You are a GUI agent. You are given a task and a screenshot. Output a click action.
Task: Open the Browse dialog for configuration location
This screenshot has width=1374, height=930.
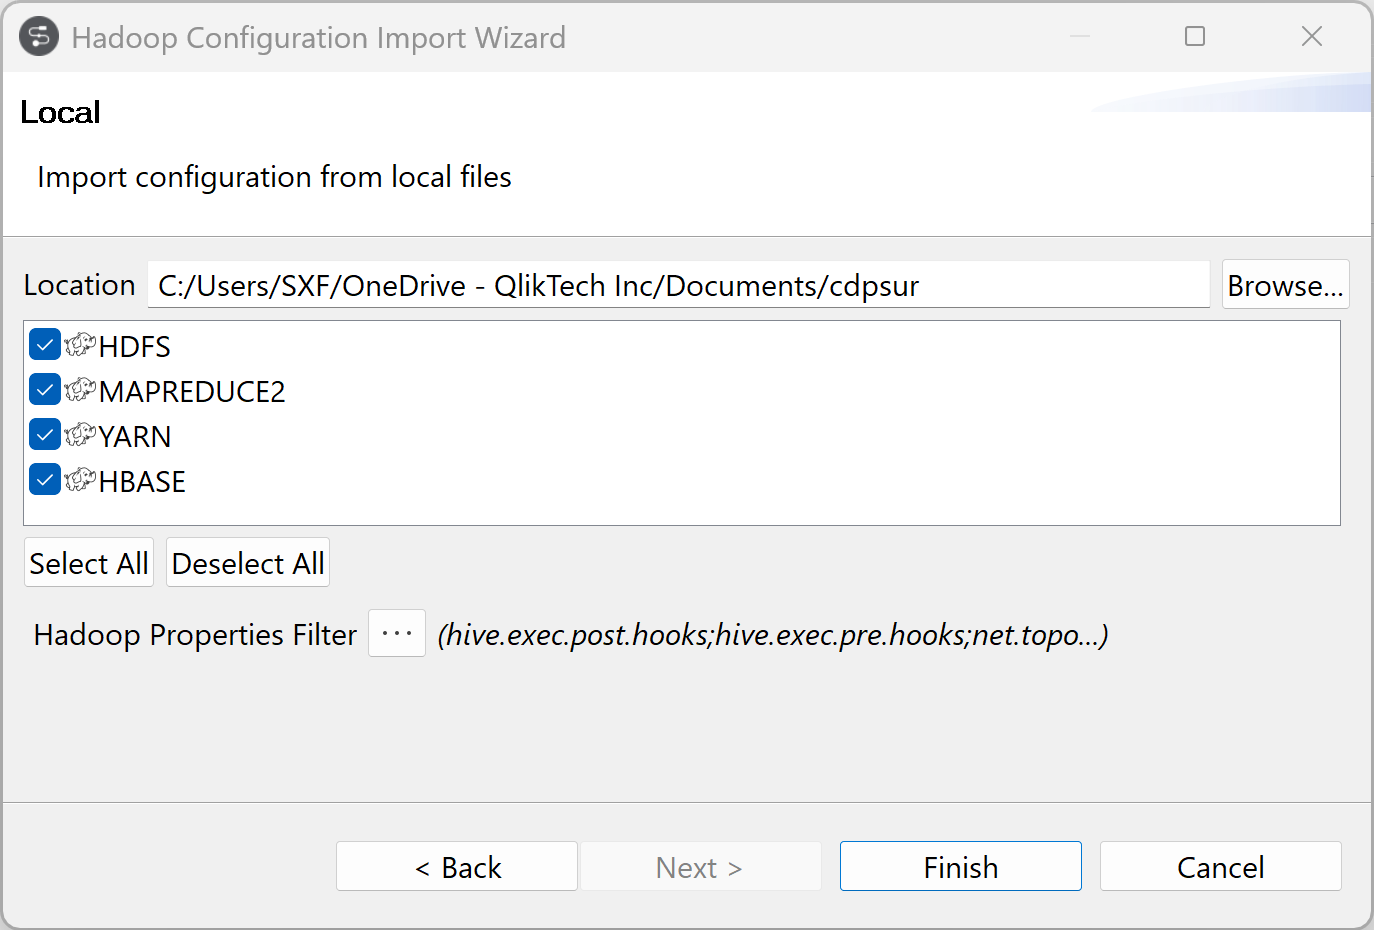pos(1285,284)
